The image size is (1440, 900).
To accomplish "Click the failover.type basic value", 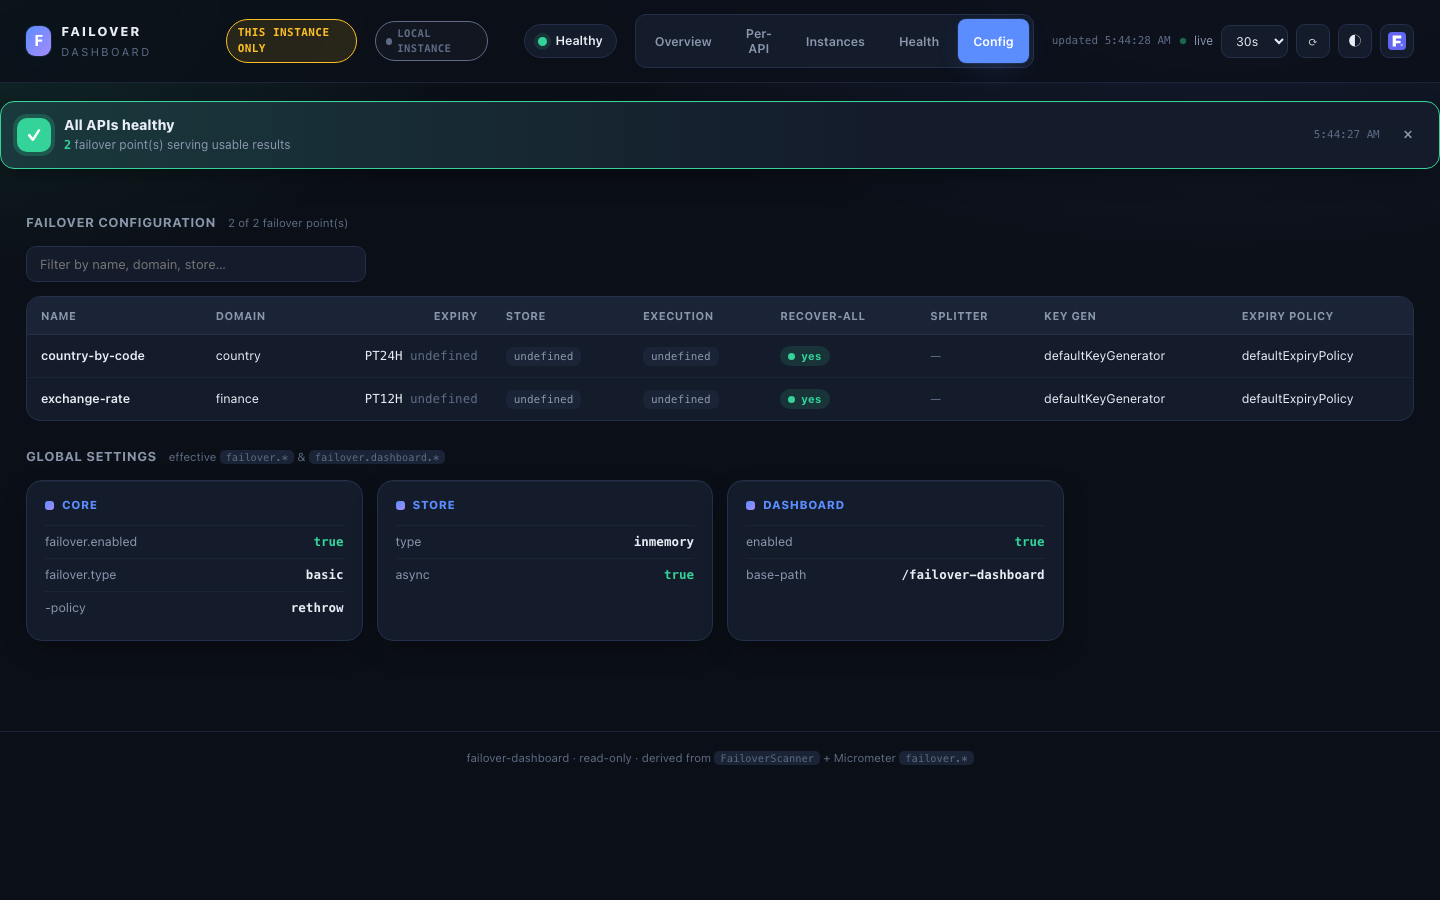I will [x=325, y=575].
